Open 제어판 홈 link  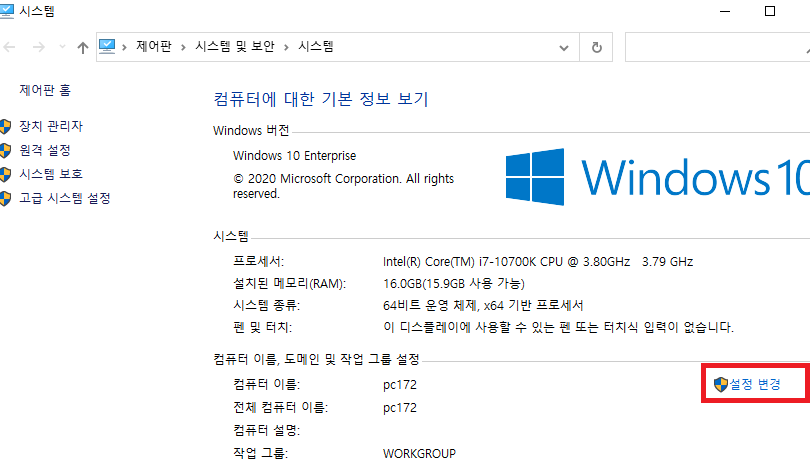(x=45, y=90)
